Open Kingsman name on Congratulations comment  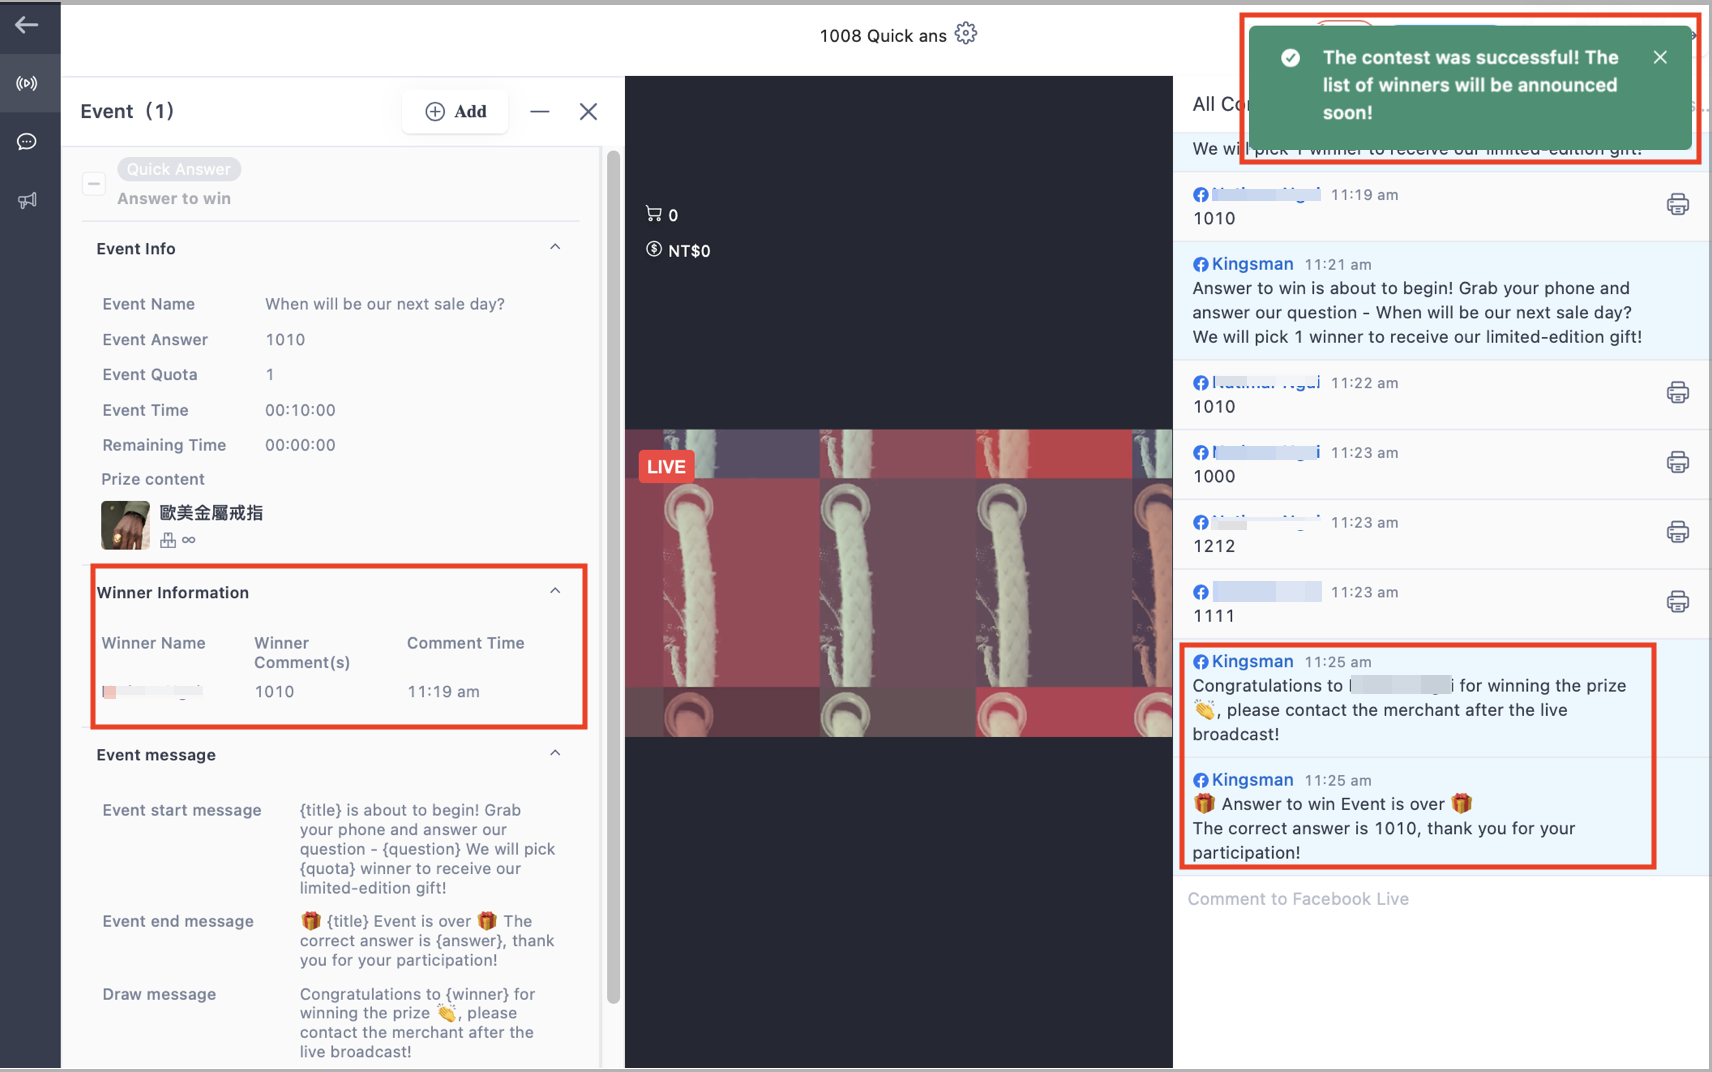pos(1252,661)
